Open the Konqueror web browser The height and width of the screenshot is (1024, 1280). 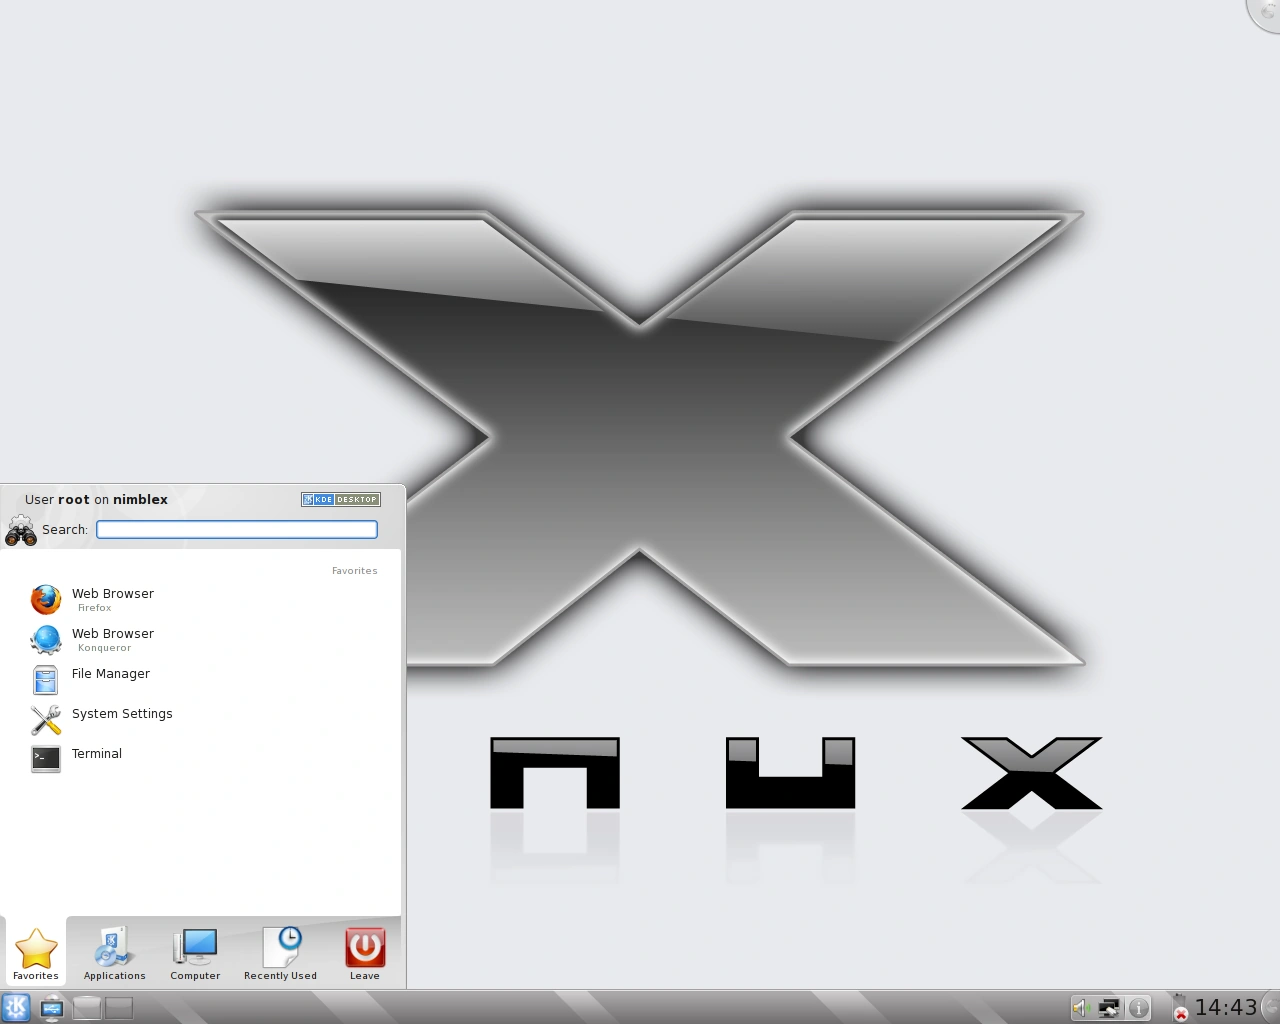pos(112,639)
